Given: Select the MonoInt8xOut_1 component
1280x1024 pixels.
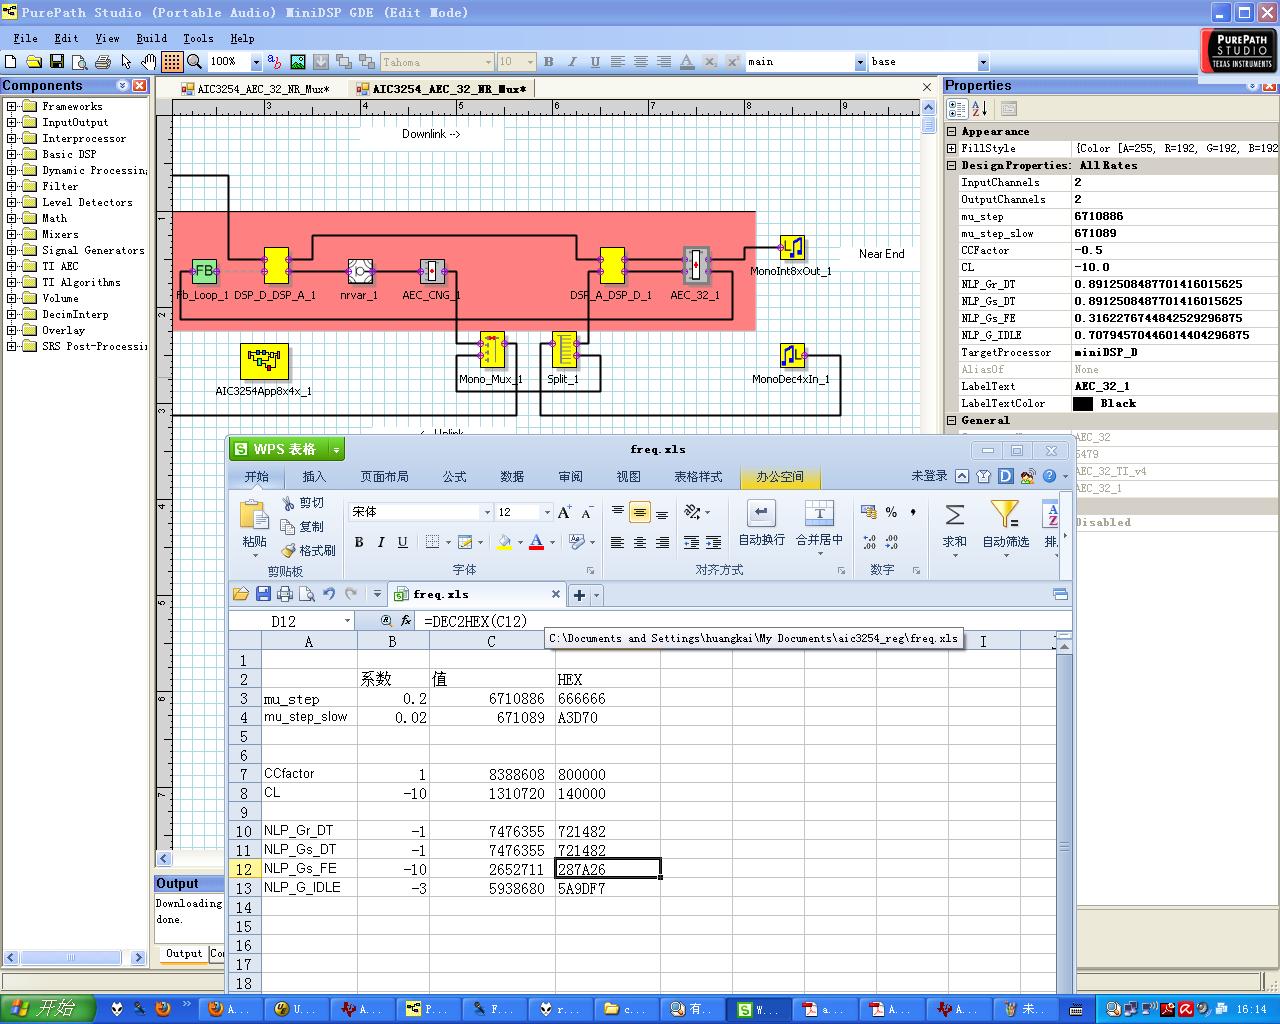Looking at the screenshot, I should click(792, 247).
